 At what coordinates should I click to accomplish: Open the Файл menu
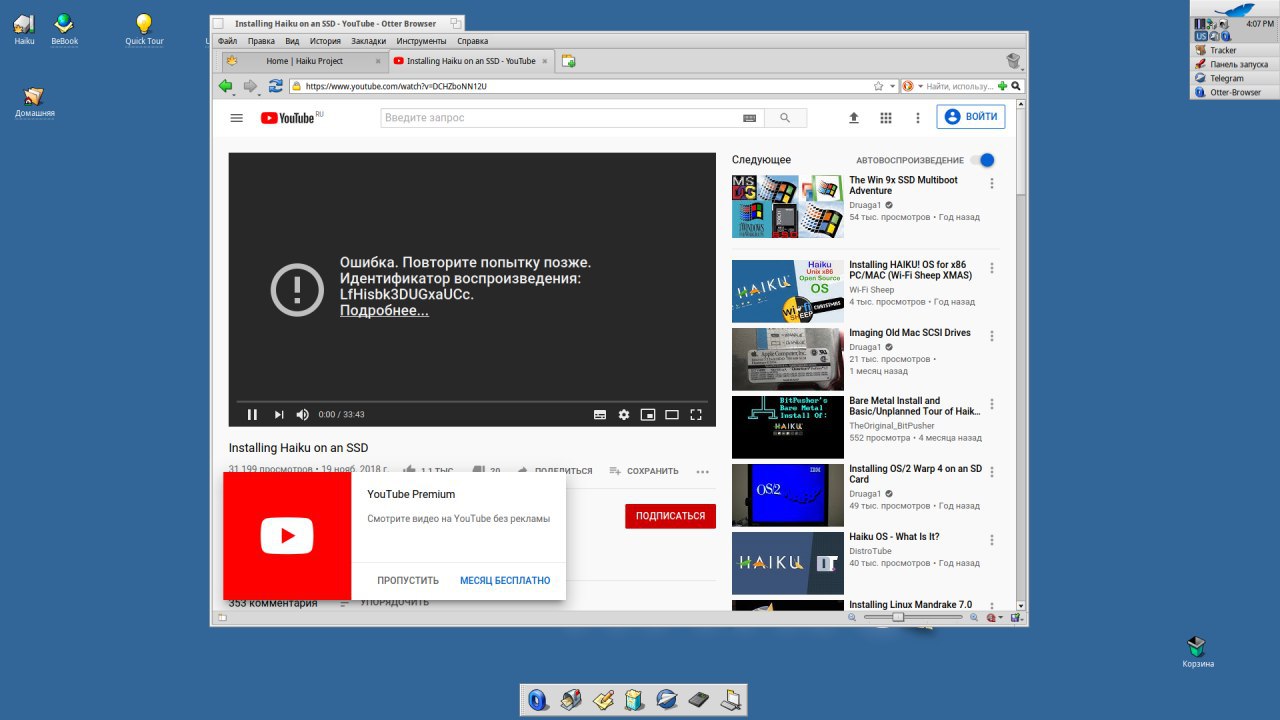(227, 41)
